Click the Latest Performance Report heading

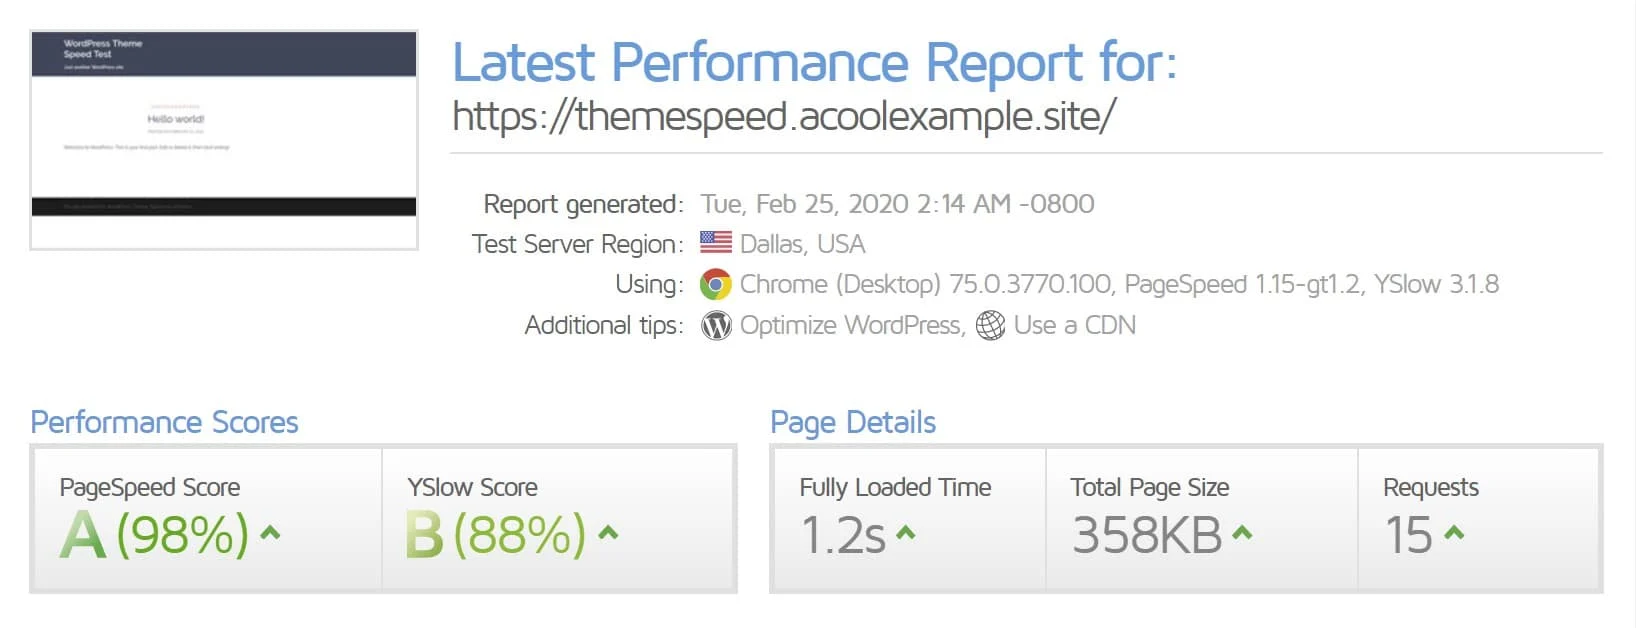click(x=814, y=63)
